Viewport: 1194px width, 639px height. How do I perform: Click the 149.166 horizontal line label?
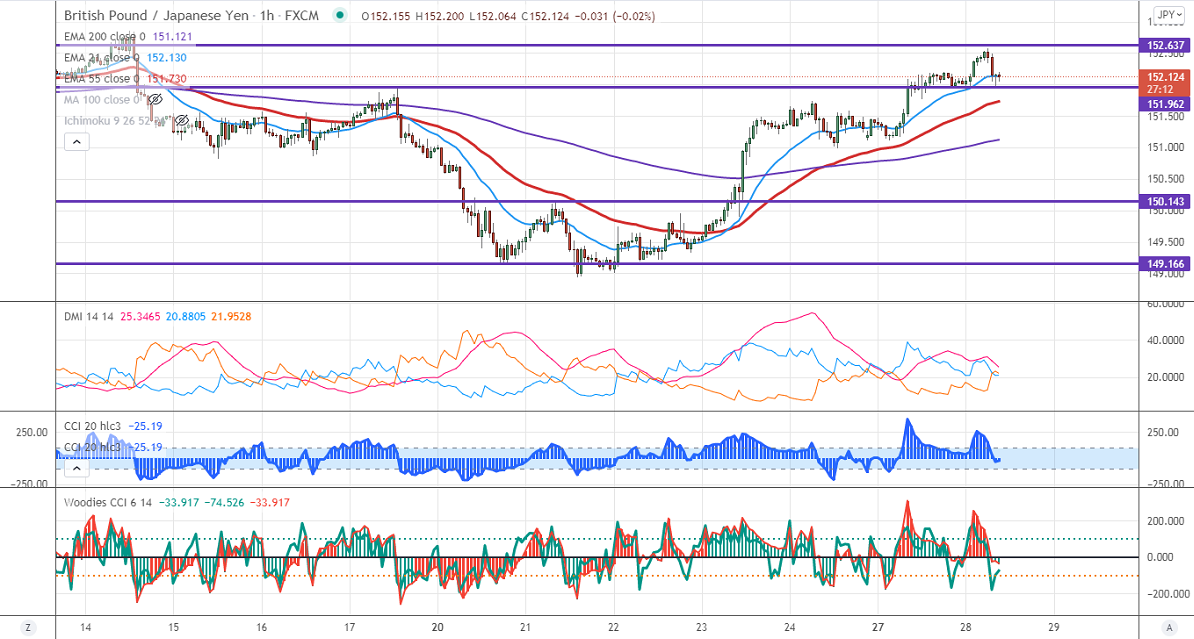point(1166,264)
